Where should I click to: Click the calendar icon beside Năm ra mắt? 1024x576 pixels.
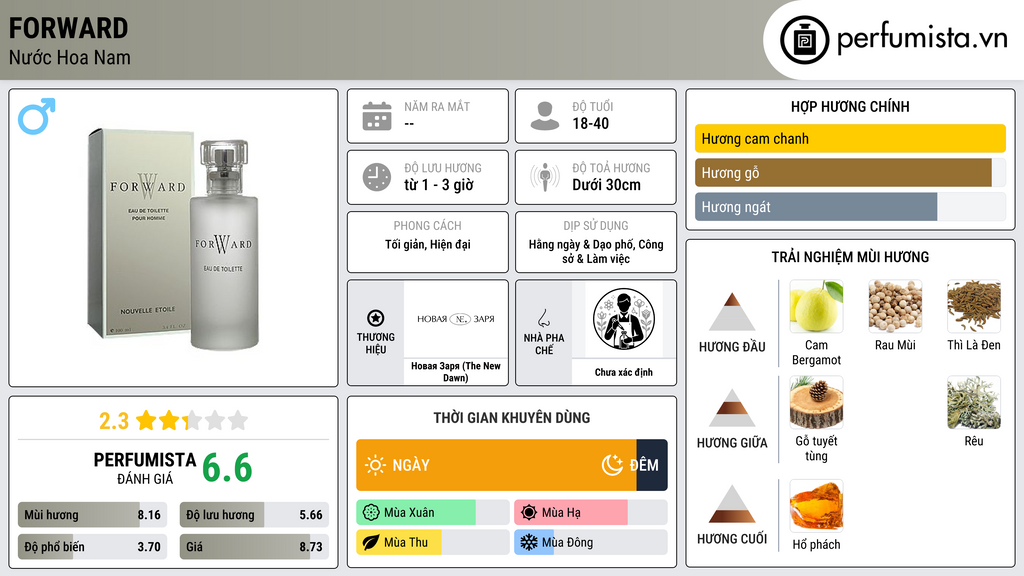(377, 116)
